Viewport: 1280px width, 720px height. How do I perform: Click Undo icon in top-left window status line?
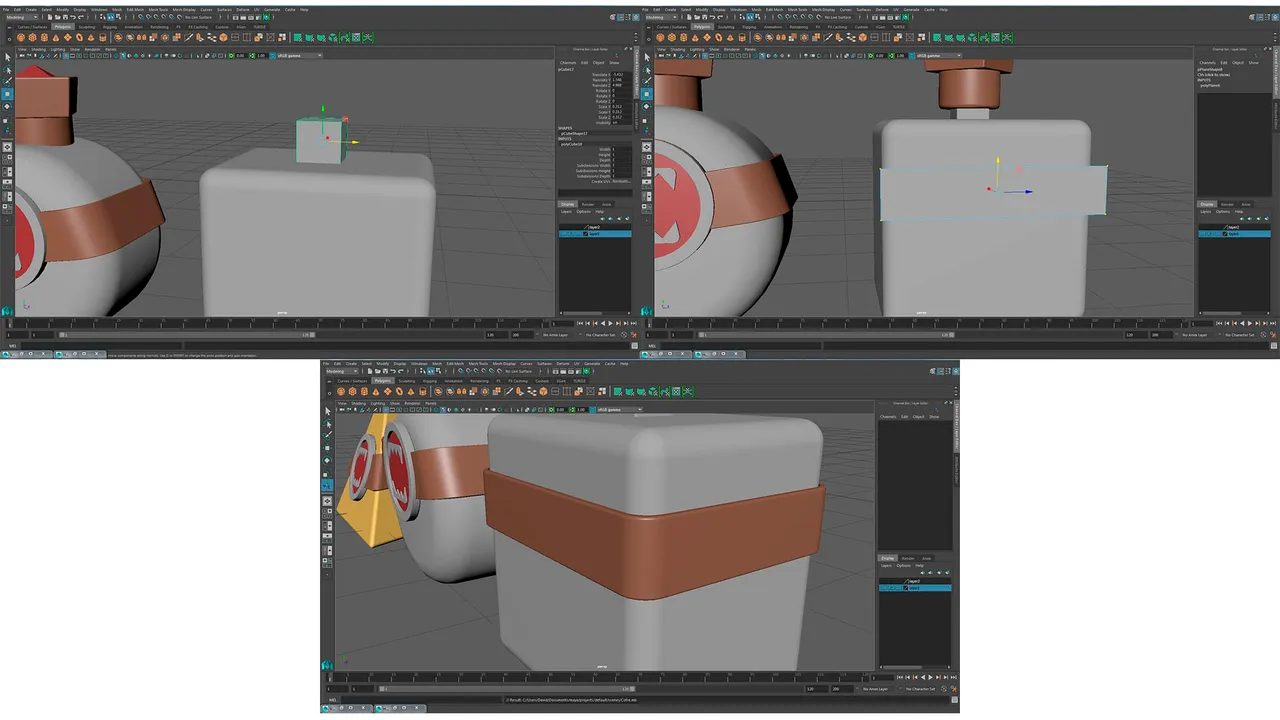(73, 17)
